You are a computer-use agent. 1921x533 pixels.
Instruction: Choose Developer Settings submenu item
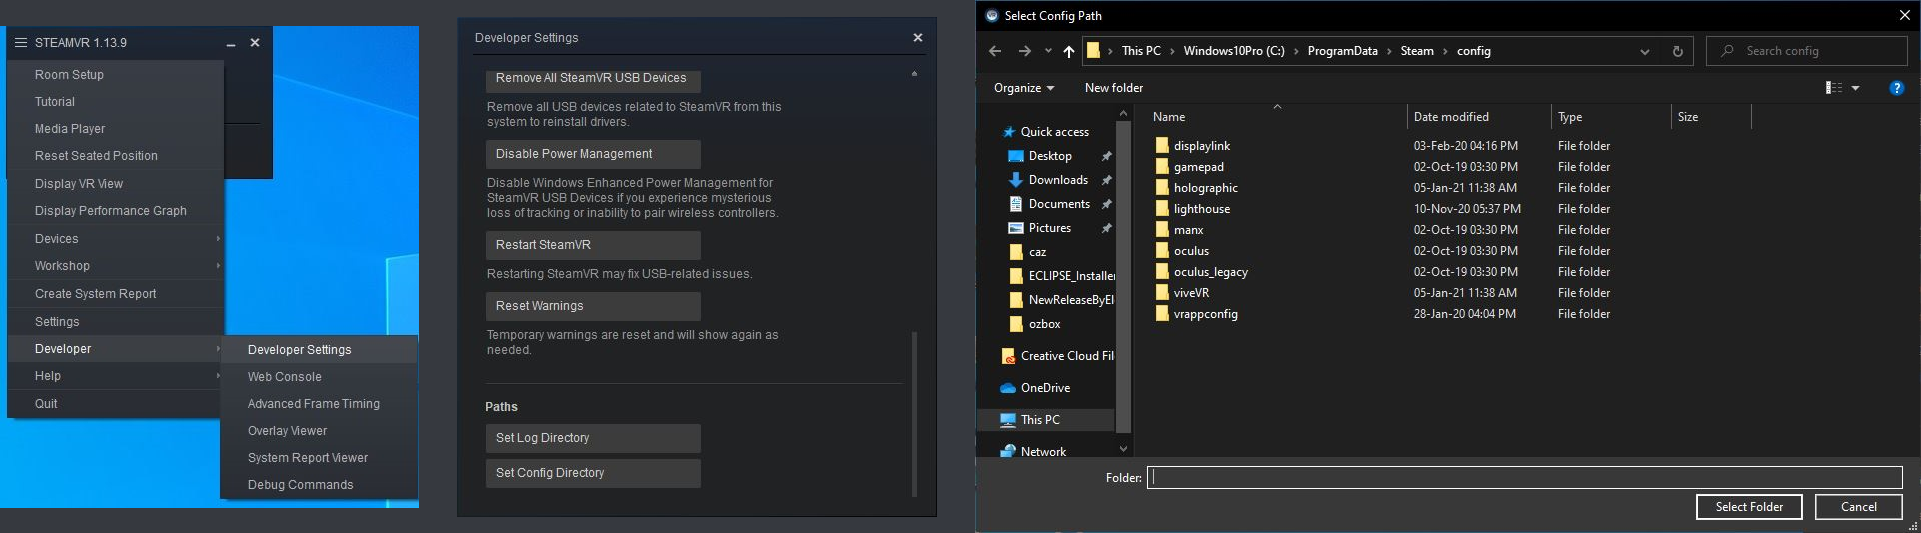pos(319,350)
